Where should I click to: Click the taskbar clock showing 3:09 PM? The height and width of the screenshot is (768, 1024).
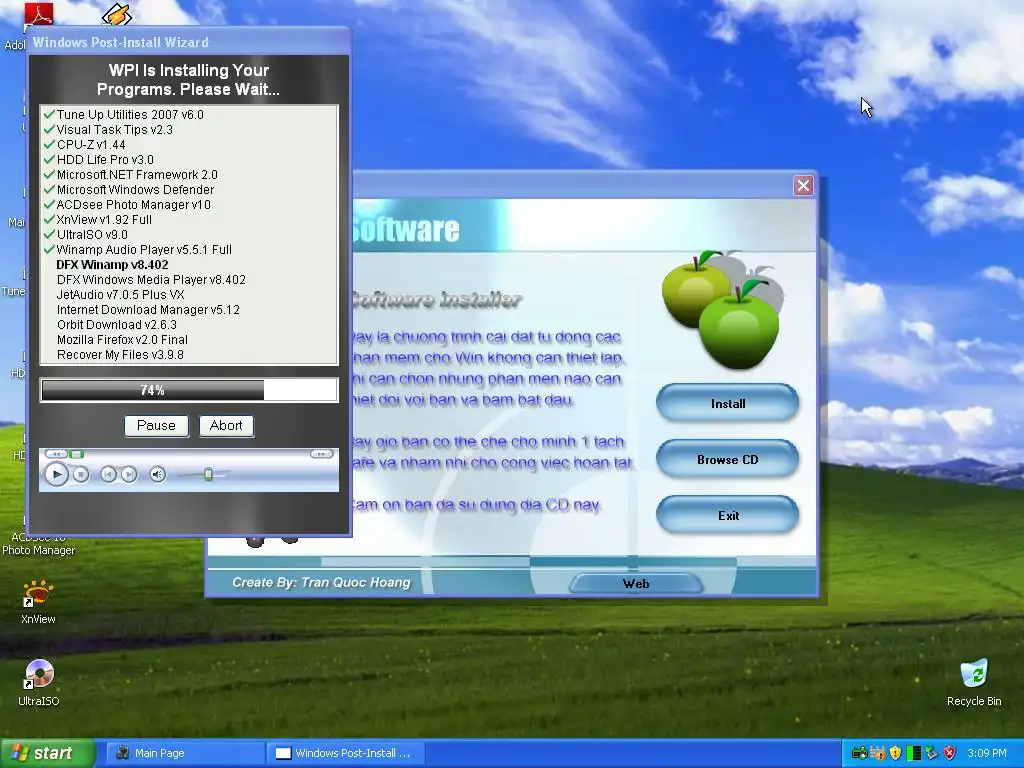[x=987, y=753]
